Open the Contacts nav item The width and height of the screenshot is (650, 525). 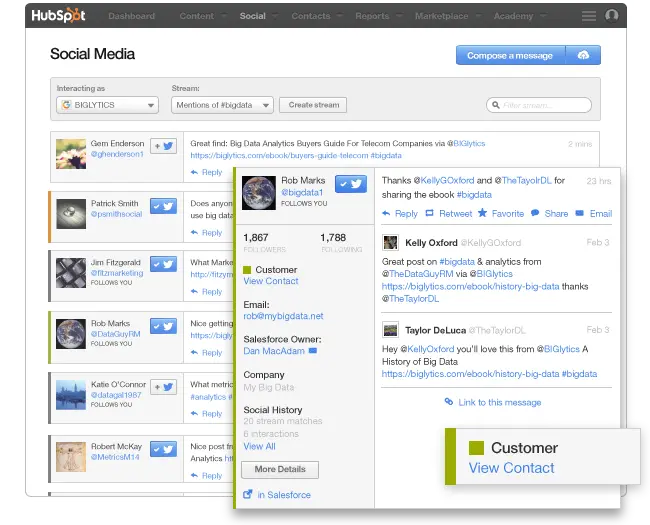click(310, 16)
